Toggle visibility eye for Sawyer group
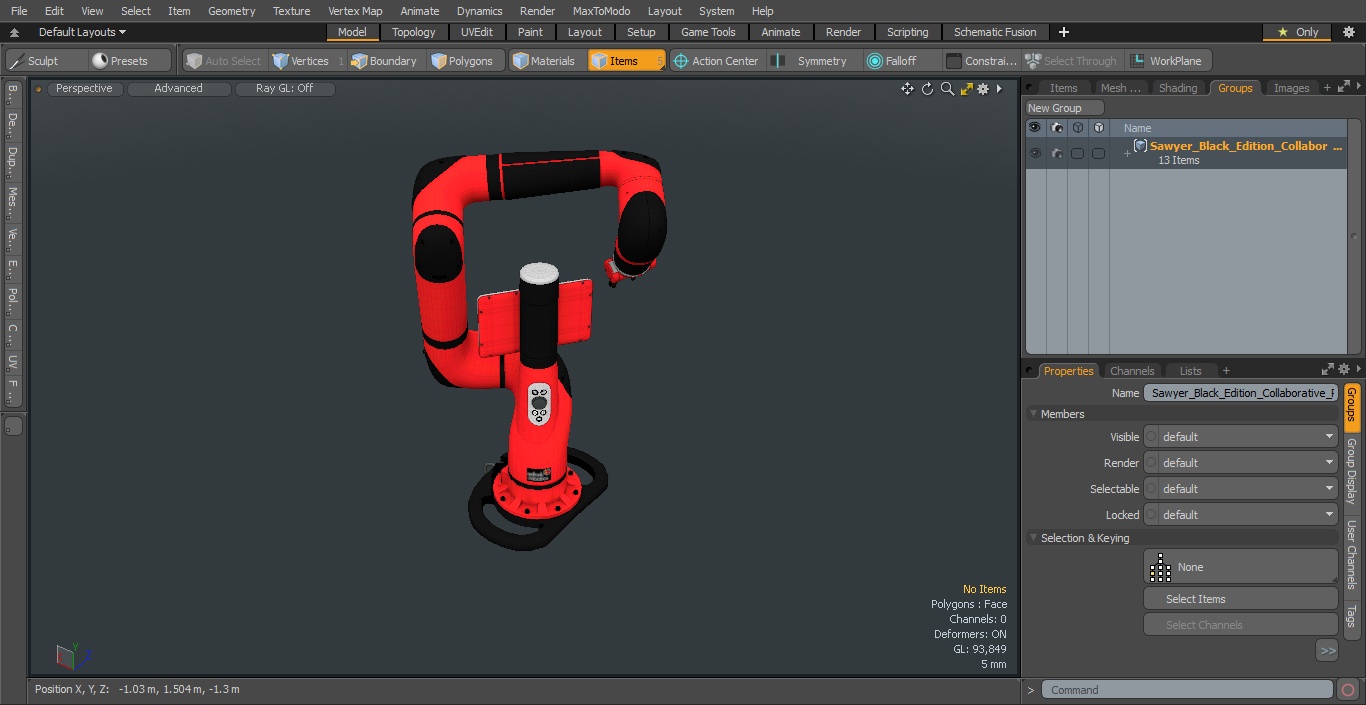The width and height of the screenshot is (1366, 705). [x=1035, y=153]
